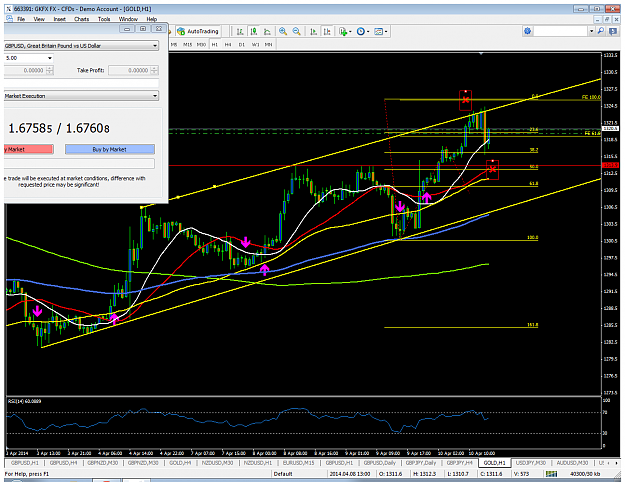Select the M30 timeframe
This screenshot has width=625, height=482.
[x=201, y=45]
